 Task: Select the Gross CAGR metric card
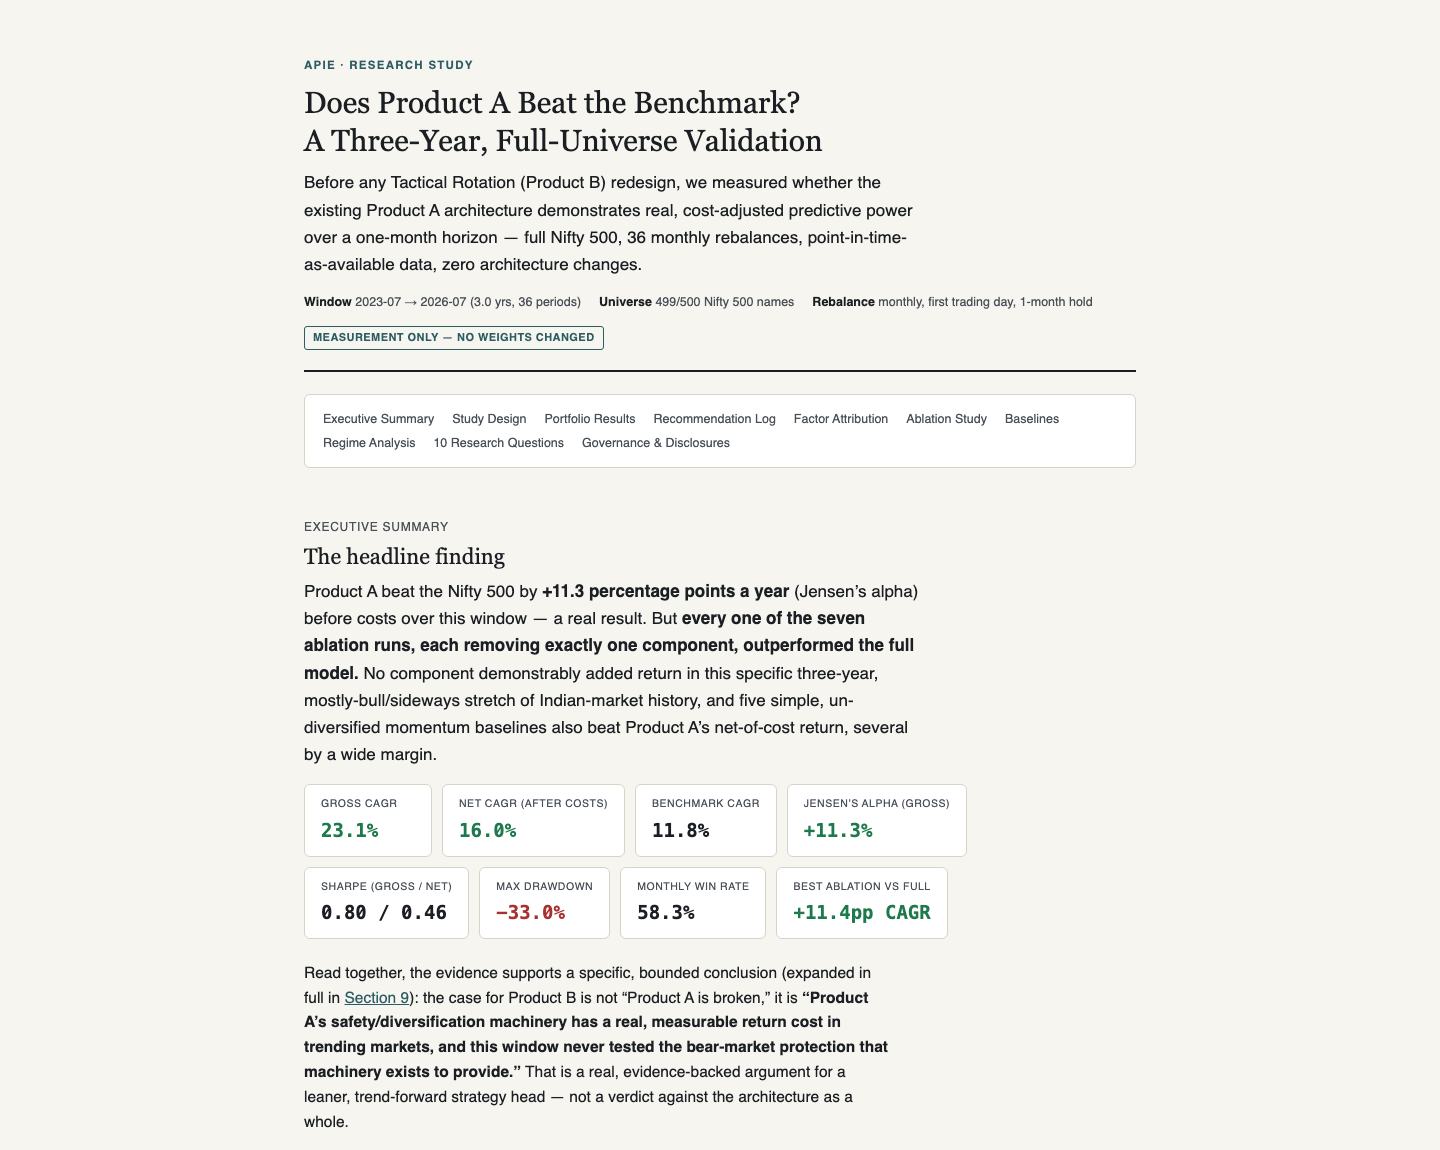tap(368, 820)
